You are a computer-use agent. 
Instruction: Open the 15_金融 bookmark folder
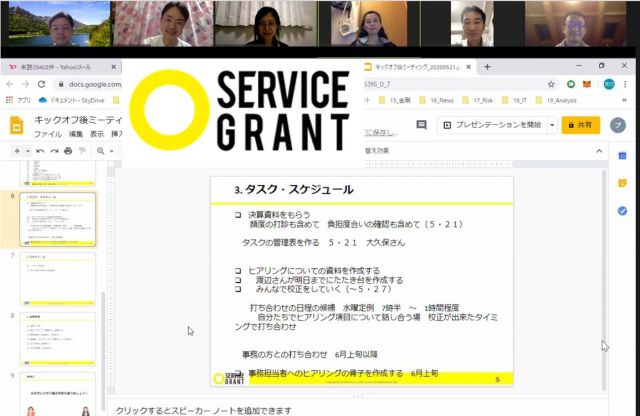click(x=394, y=100)
